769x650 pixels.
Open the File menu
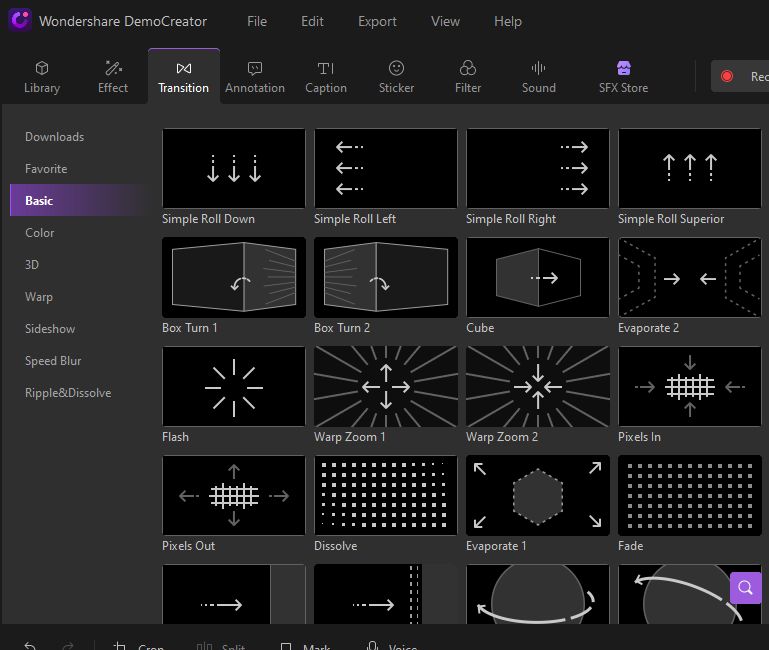coord(257,21)
